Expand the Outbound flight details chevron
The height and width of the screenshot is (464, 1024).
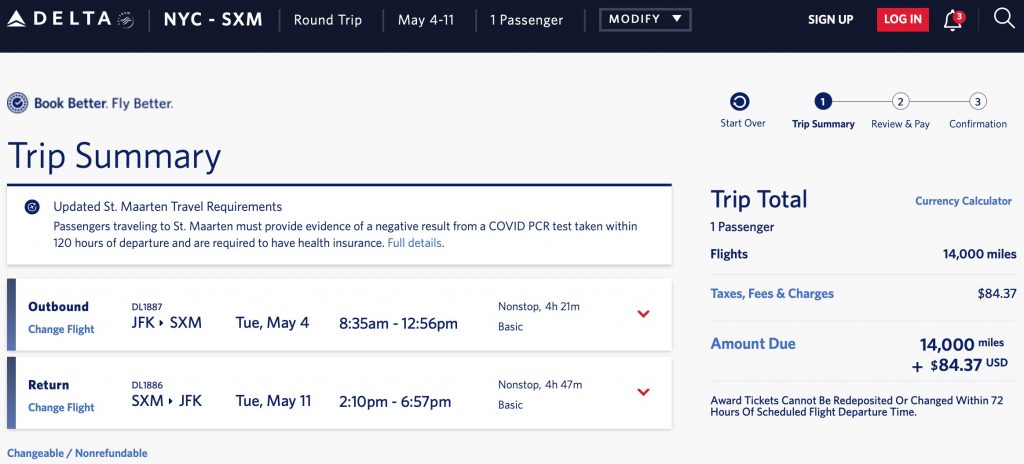pyautogui.click(x=643, y=314)
